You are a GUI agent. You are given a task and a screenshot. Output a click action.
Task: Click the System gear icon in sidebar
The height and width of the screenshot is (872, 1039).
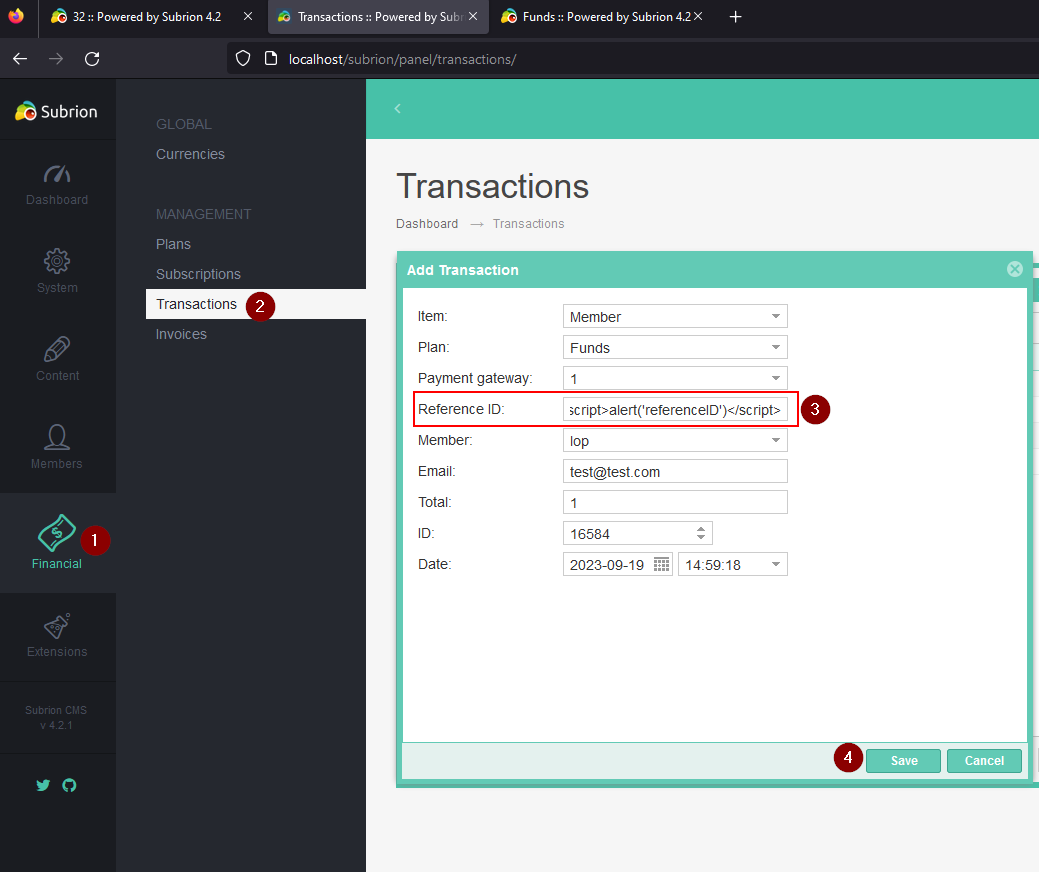(57, 268)
